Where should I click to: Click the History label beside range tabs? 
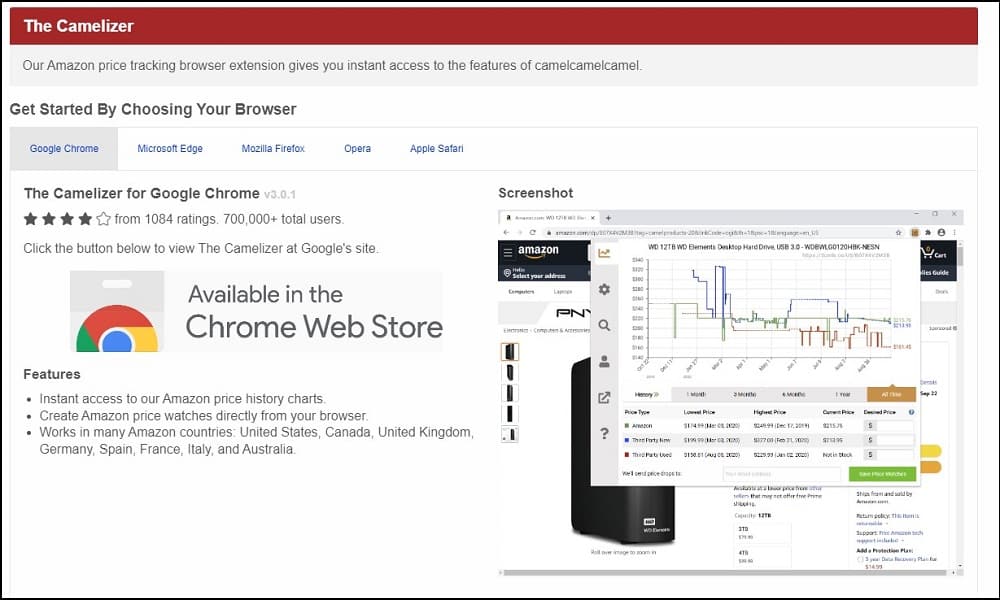click(x=646, y=395)
